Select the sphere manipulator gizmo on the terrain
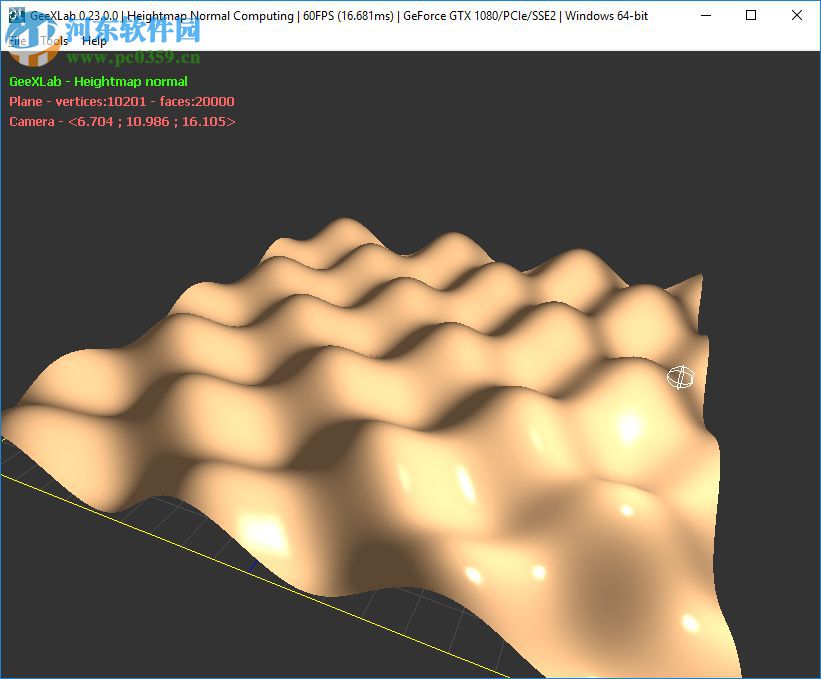 coord(681,377)
